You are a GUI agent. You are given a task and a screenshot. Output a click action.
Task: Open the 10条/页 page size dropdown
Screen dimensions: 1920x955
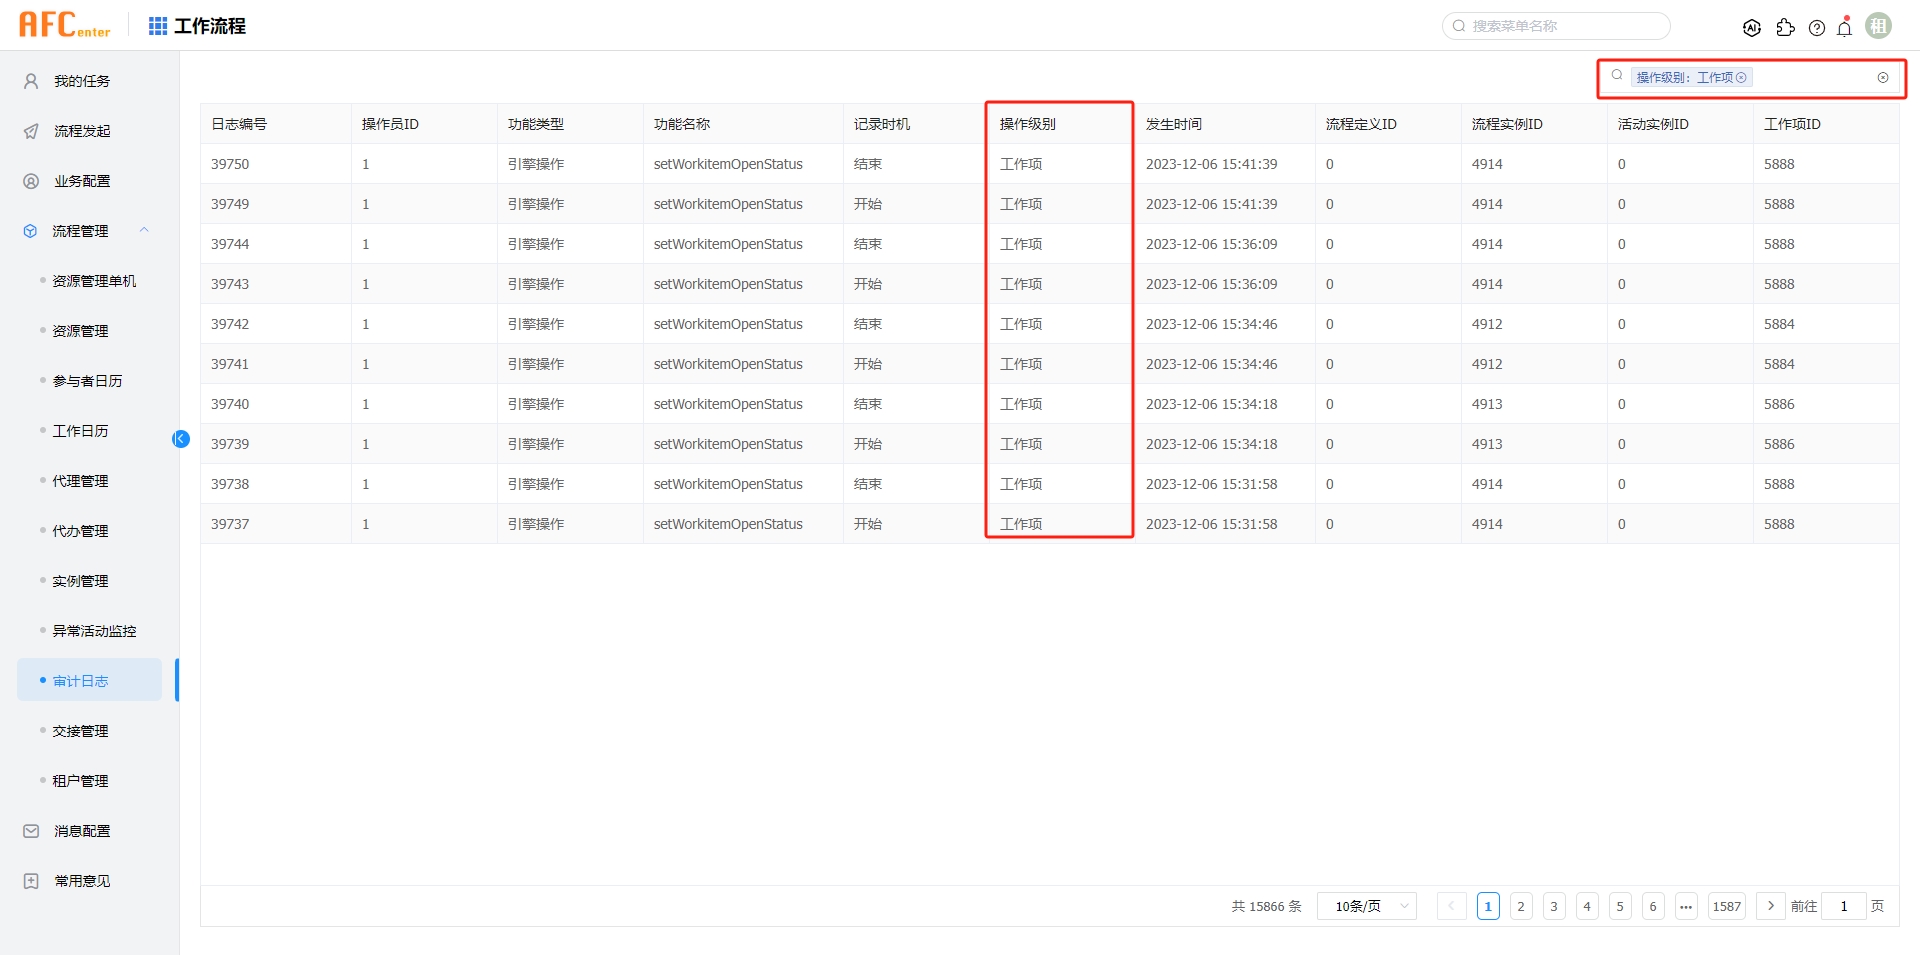(x=1366, y=906)
